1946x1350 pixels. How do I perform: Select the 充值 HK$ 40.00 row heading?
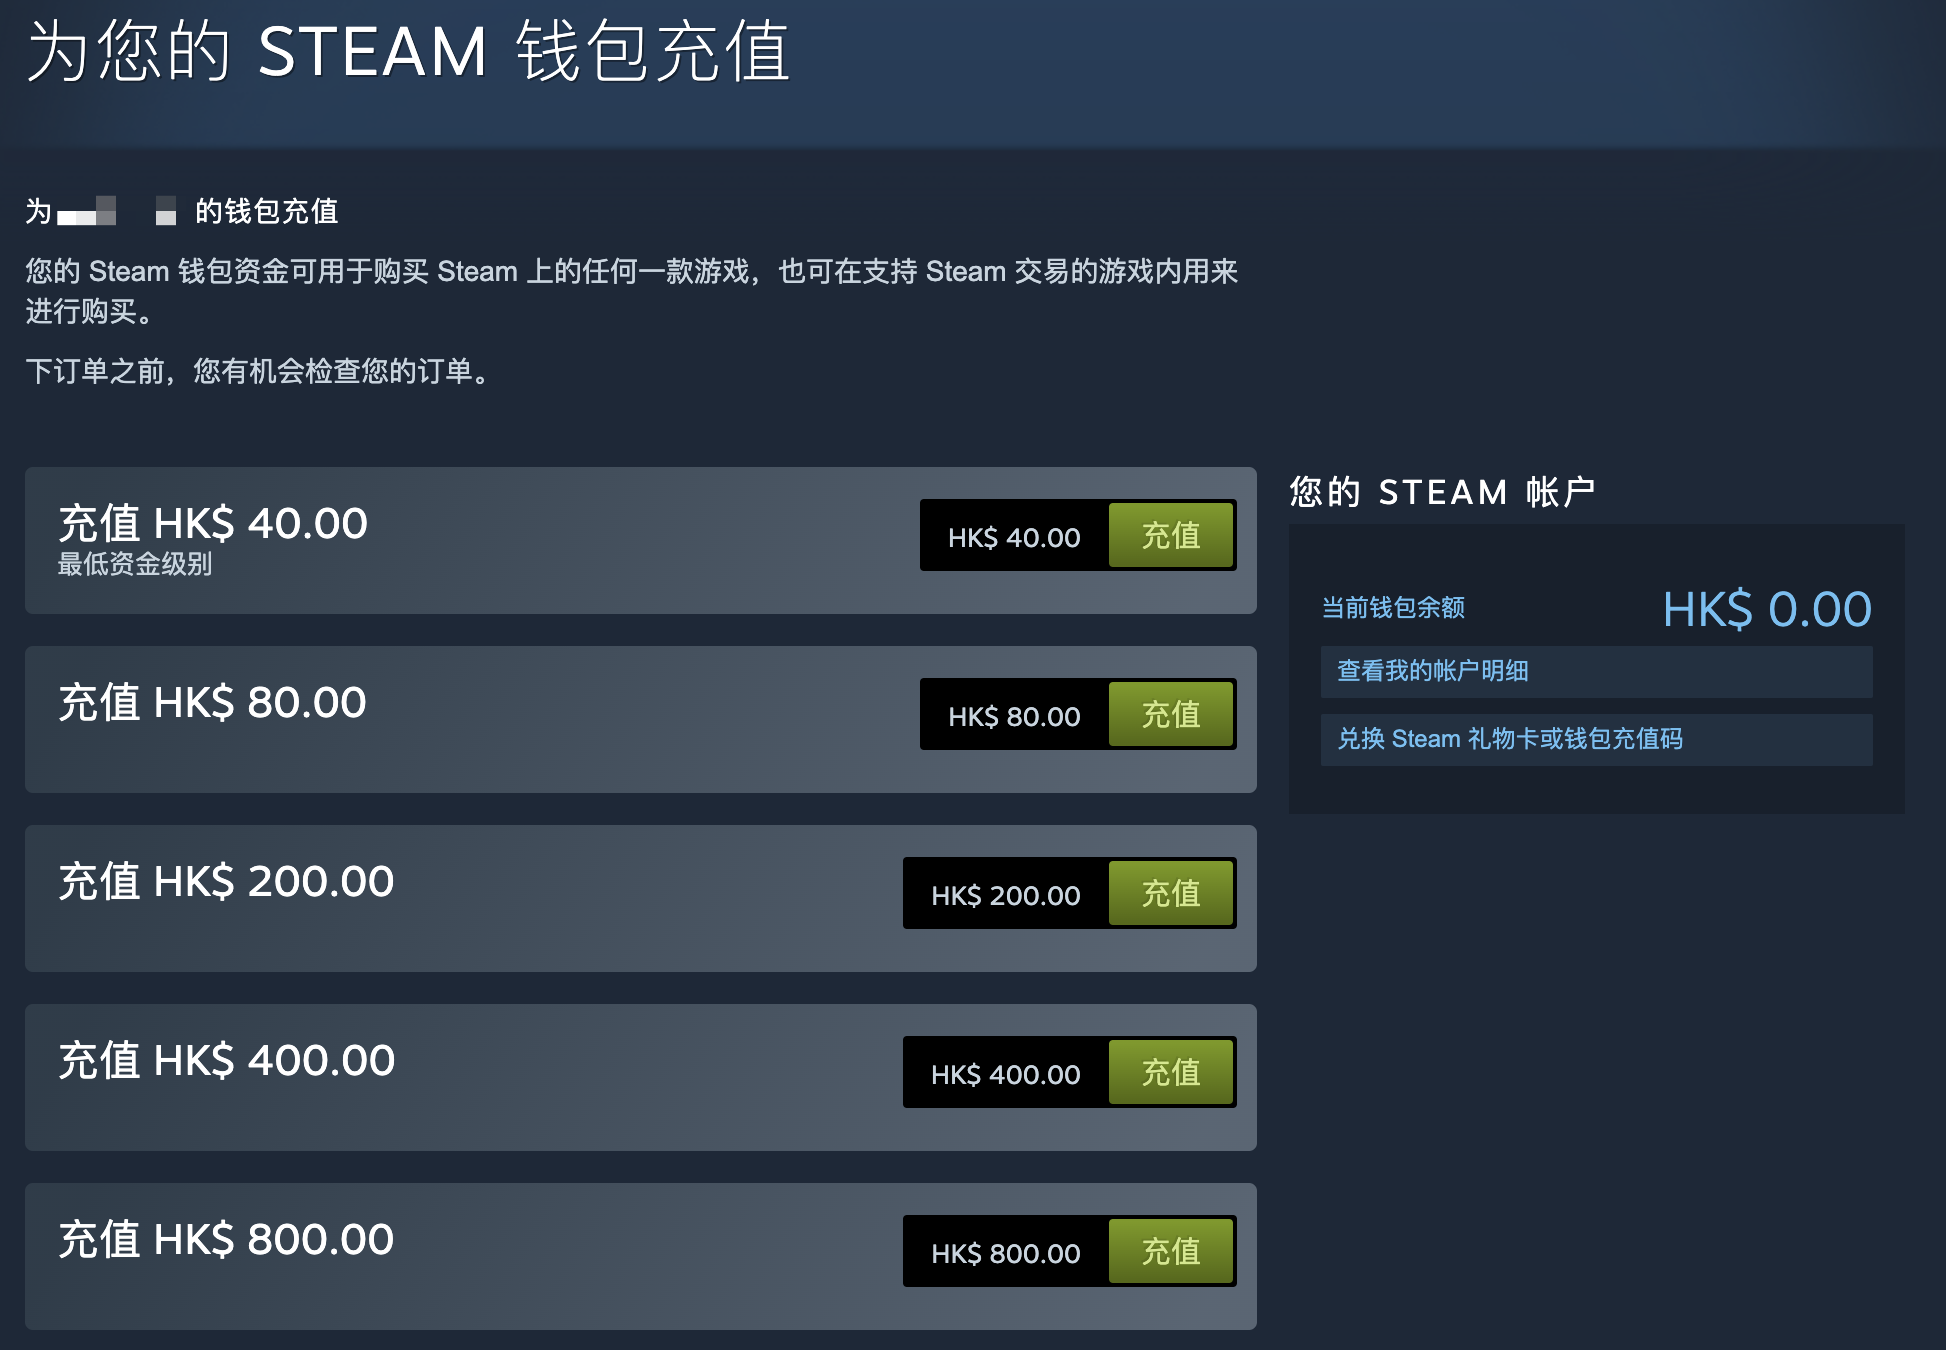point(213,523)
